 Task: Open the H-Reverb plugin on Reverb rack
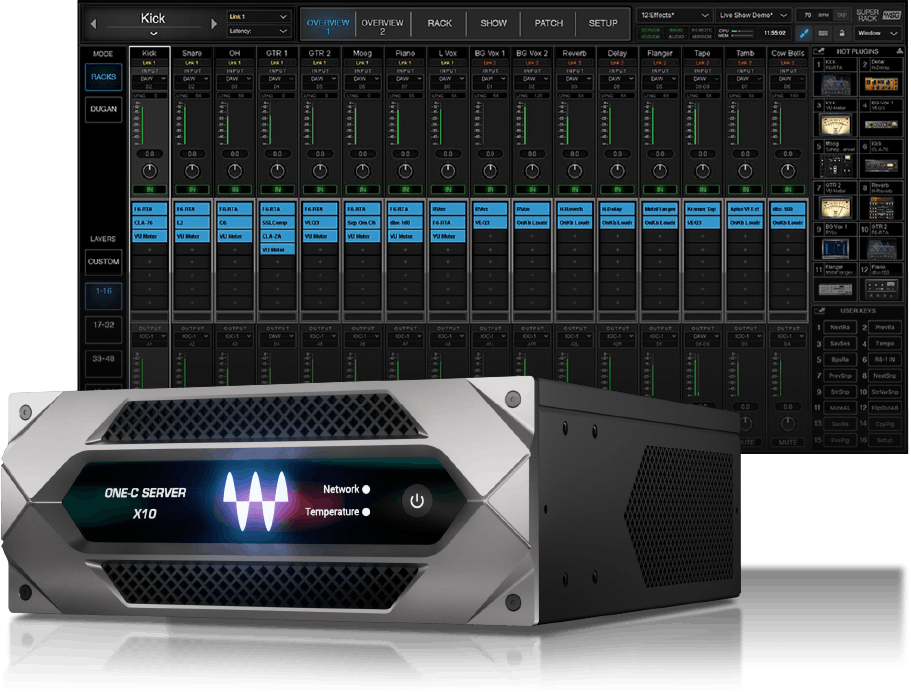[x=575, y=209]
